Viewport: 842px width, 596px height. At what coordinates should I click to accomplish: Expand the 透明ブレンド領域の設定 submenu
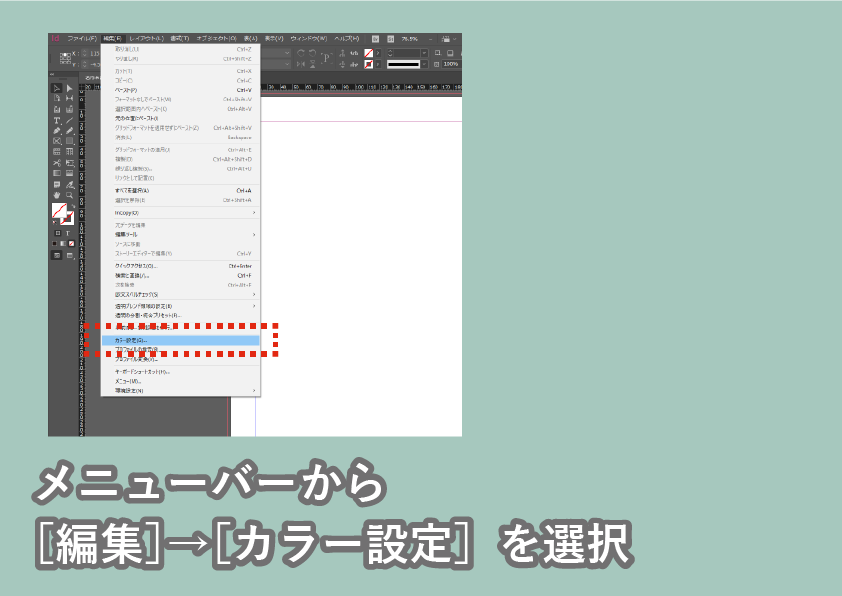point(254,306)
